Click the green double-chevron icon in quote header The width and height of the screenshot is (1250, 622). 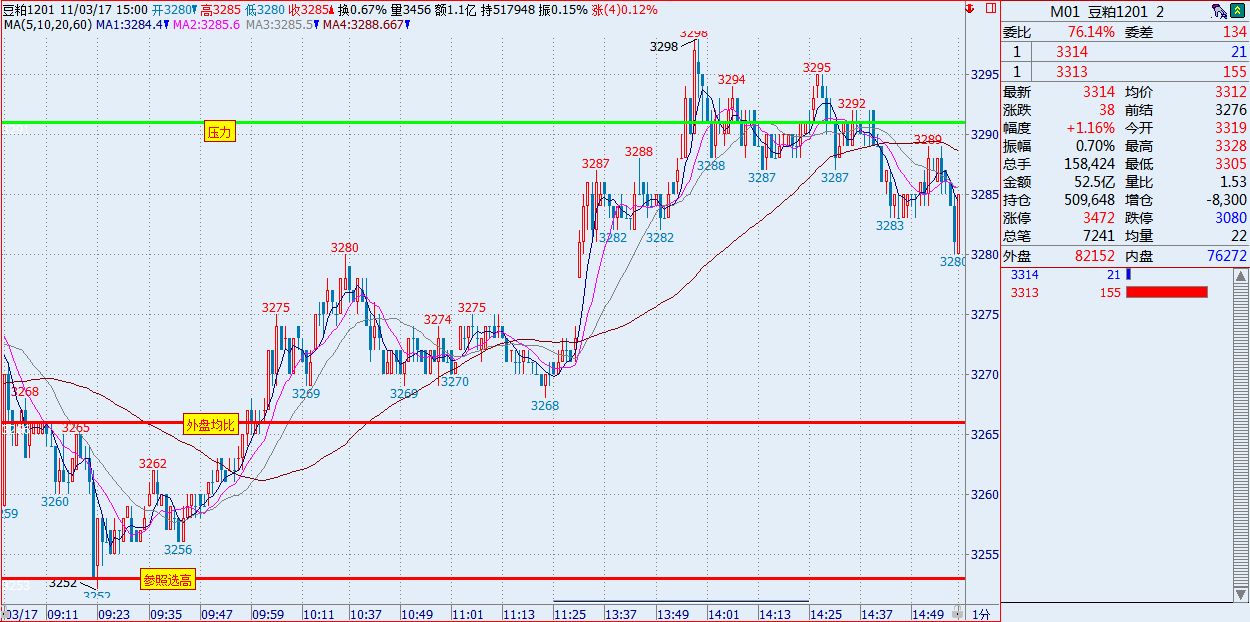[x=1239, y=11]
